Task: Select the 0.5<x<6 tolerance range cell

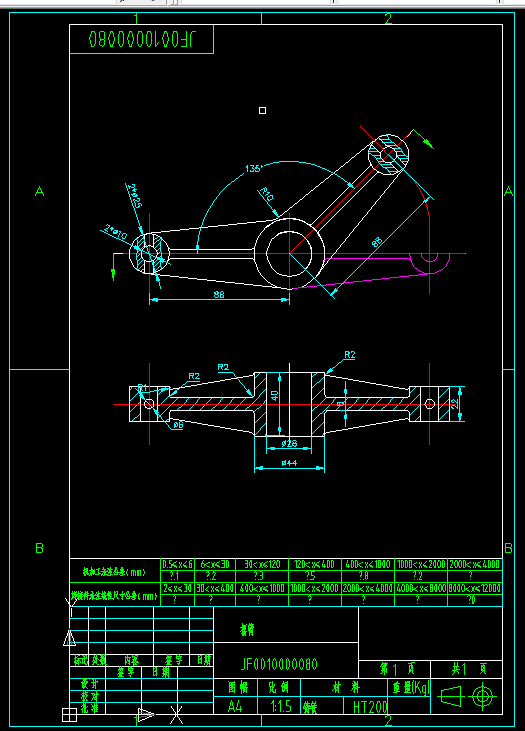Action: coord(177,564)
